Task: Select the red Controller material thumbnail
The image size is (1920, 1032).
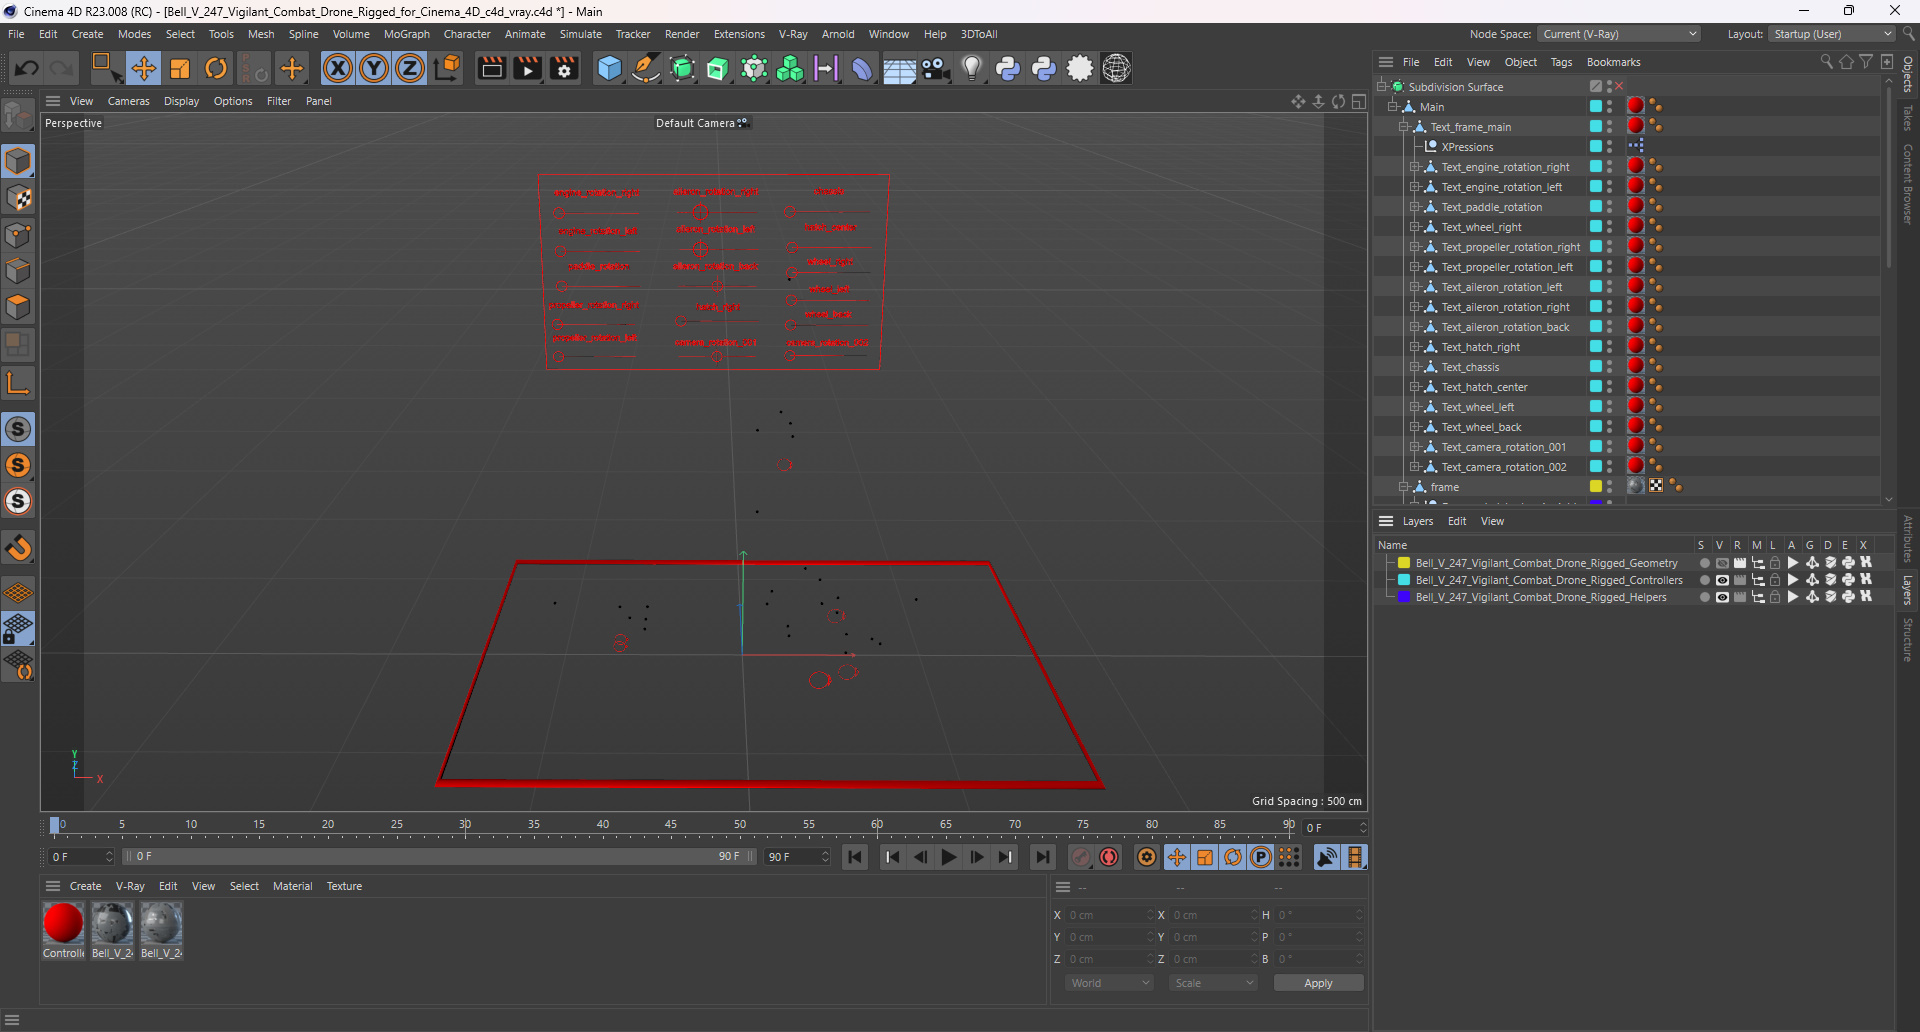Action: (63, 923)
